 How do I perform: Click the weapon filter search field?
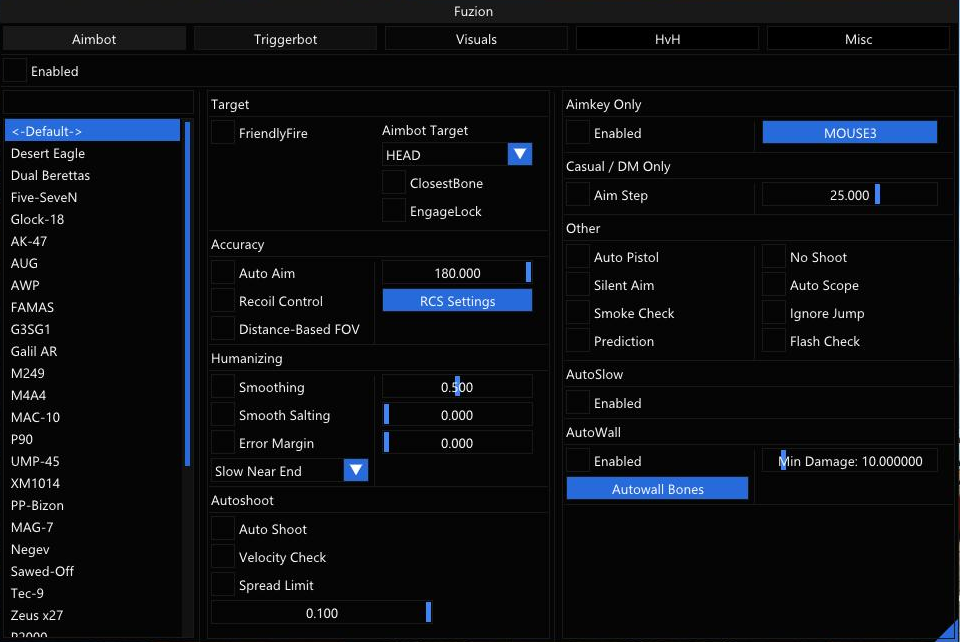[99, 102]
